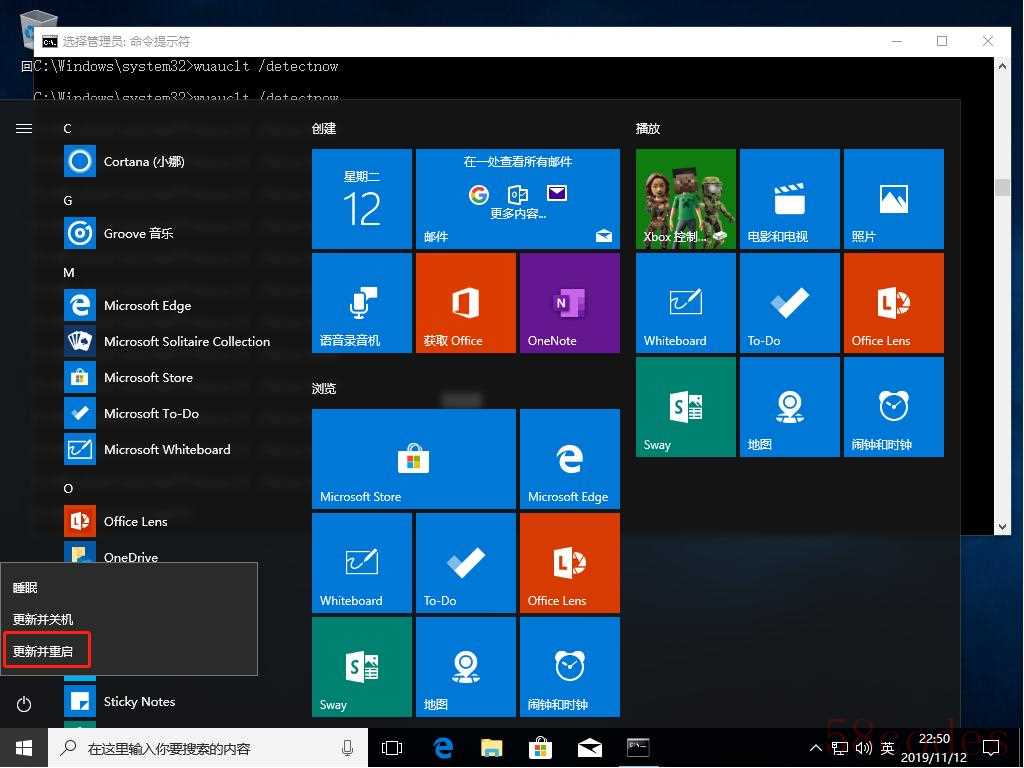Viewport: 1024px width, 768px height.
Task: Click the 播放 tile group header
Action: click(648, 129)
